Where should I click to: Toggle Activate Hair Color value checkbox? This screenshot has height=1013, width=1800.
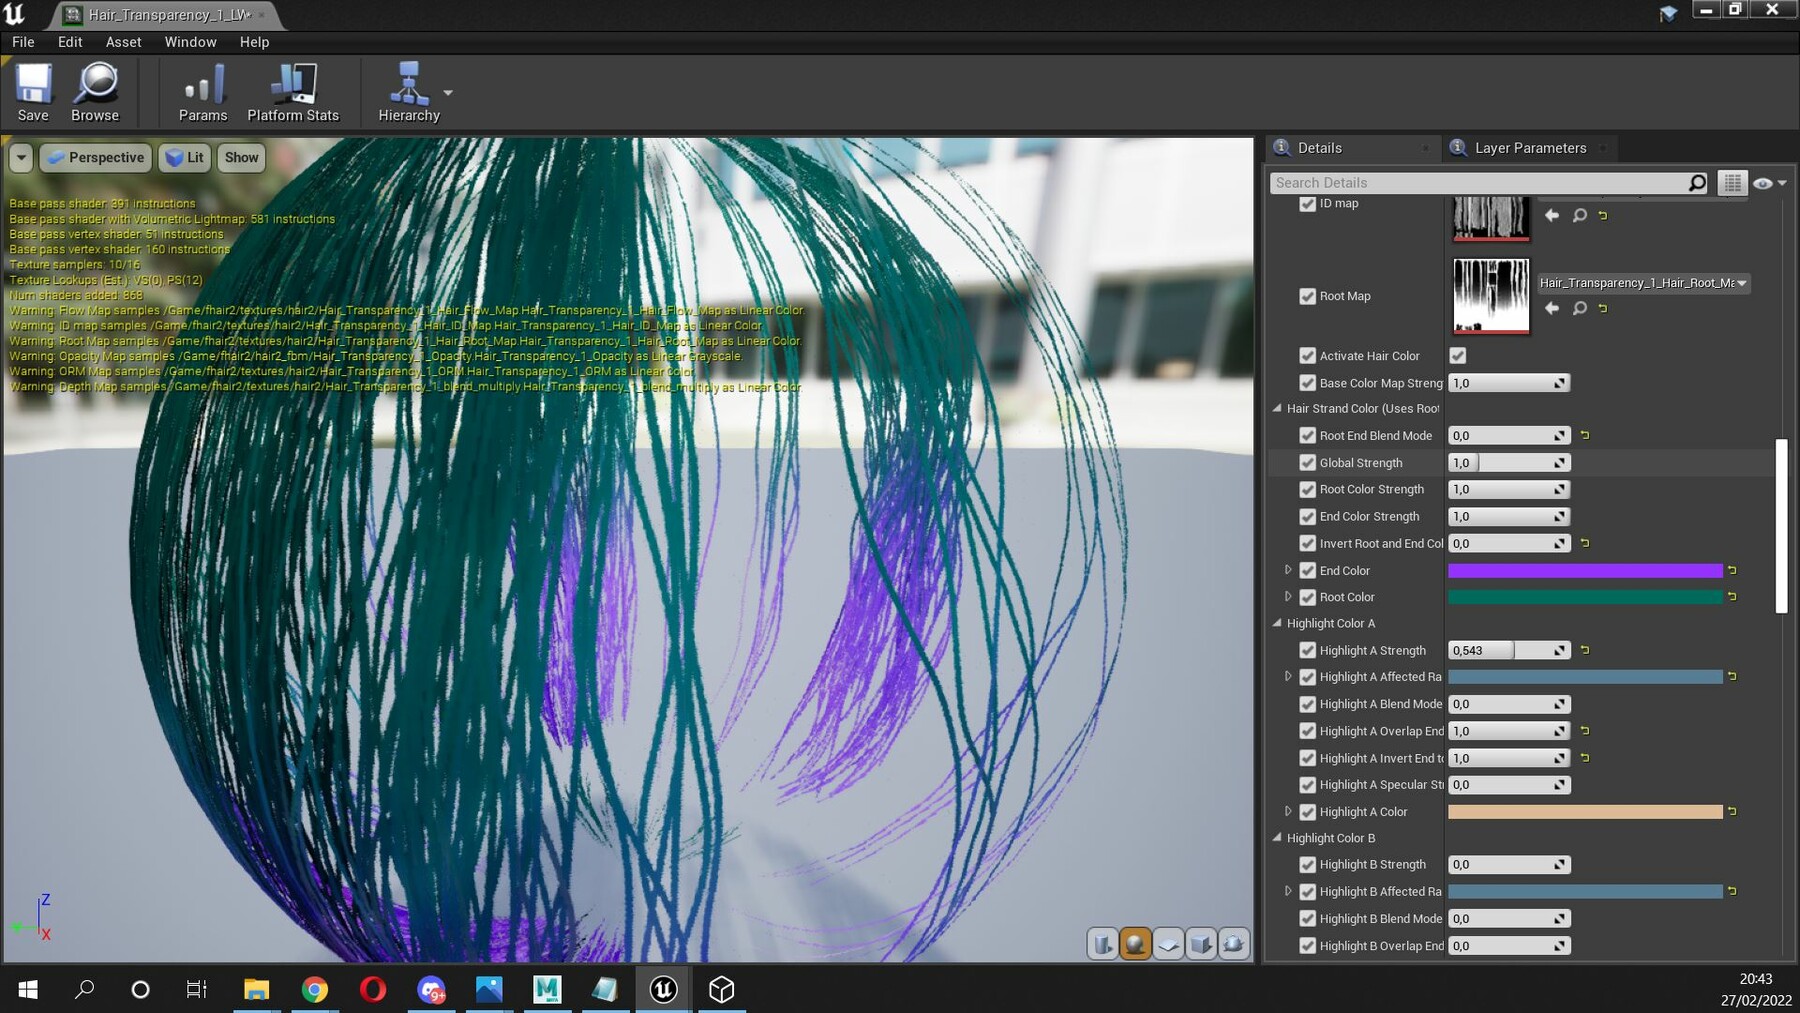point(1458,356)
